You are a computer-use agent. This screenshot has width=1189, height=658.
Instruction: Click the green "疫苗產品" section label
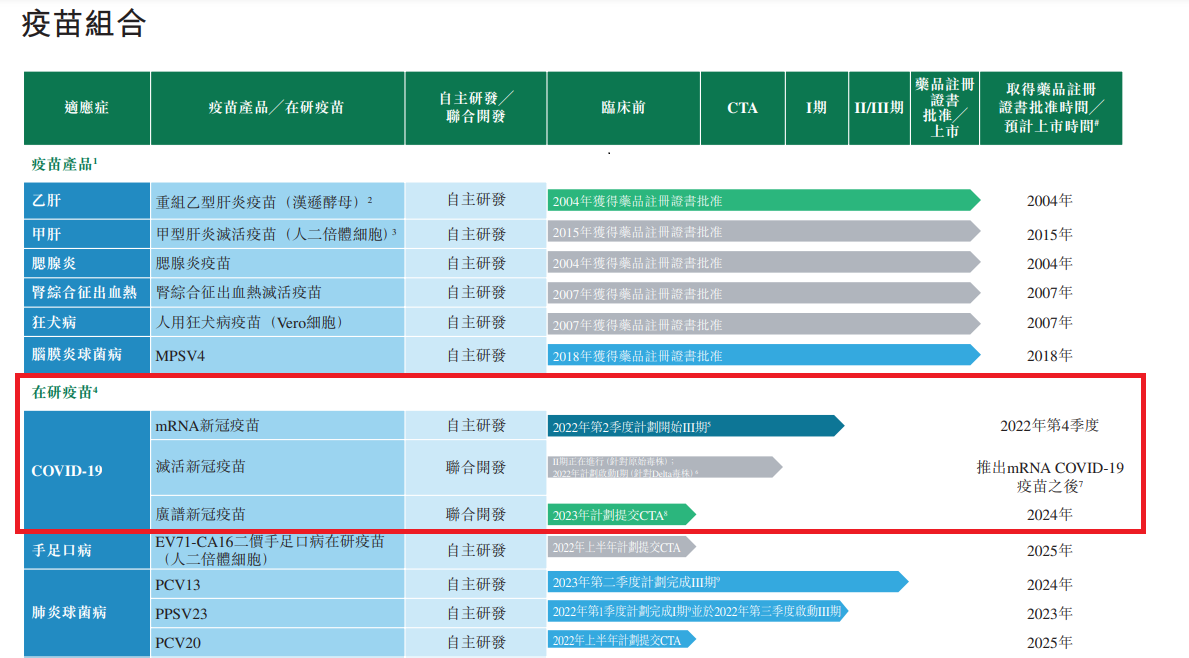pyautogui.click(x=64, y=164)
